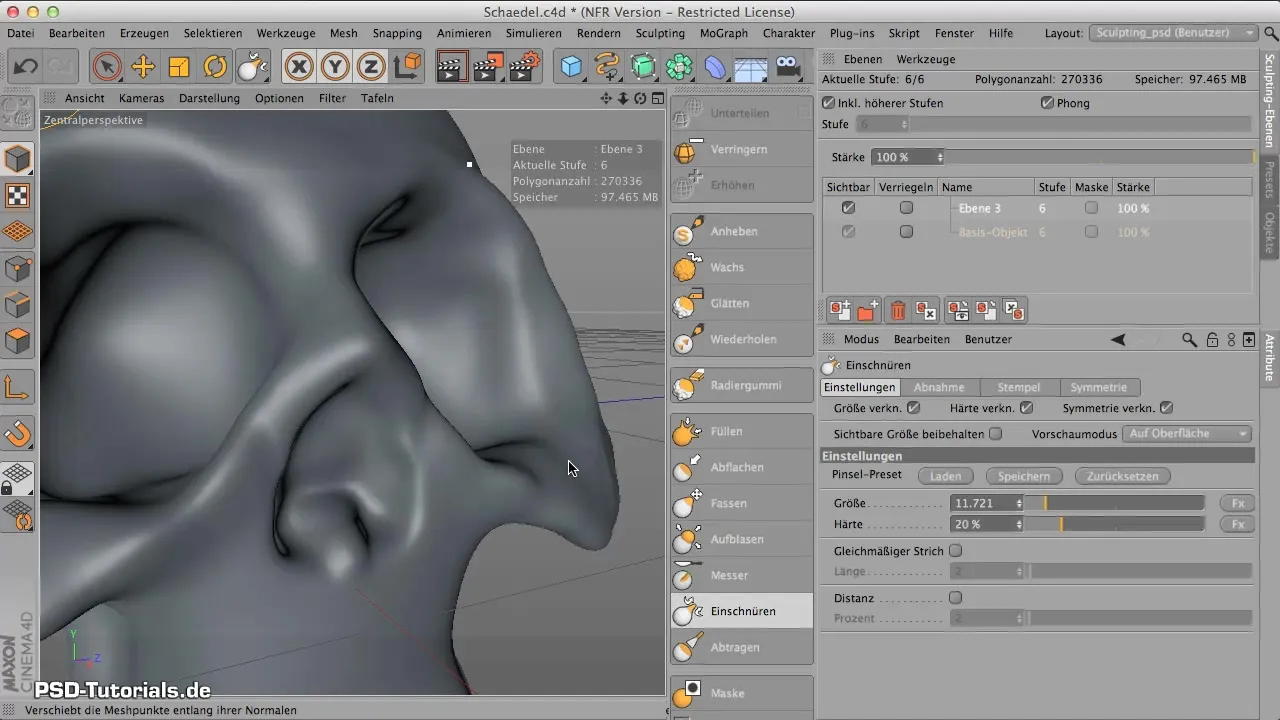
Task: Click Verringern to decrease subdivision
Action: pos(742,149)
